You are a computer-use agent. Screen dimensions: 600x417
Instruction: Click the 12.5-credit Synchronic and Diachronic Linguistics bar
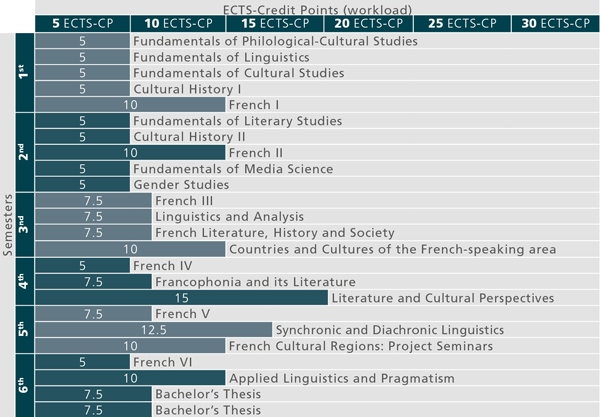point(153,330)
